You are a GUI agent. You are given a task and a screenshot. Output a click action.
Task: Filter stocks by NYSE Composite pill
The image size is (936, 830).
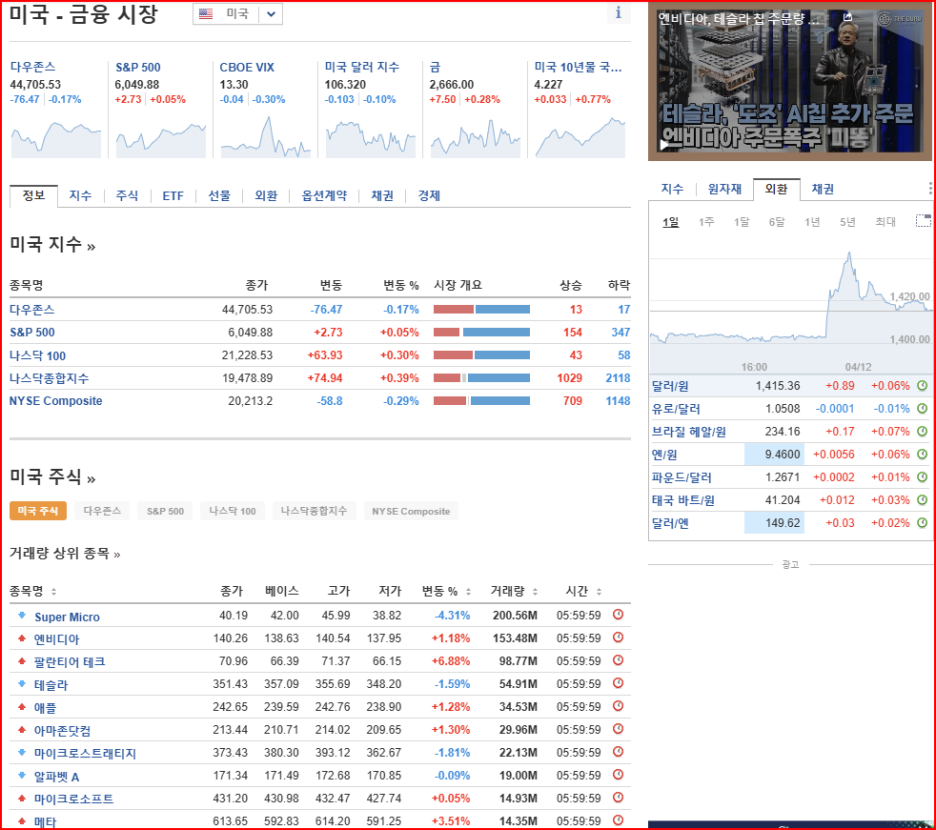411,511
